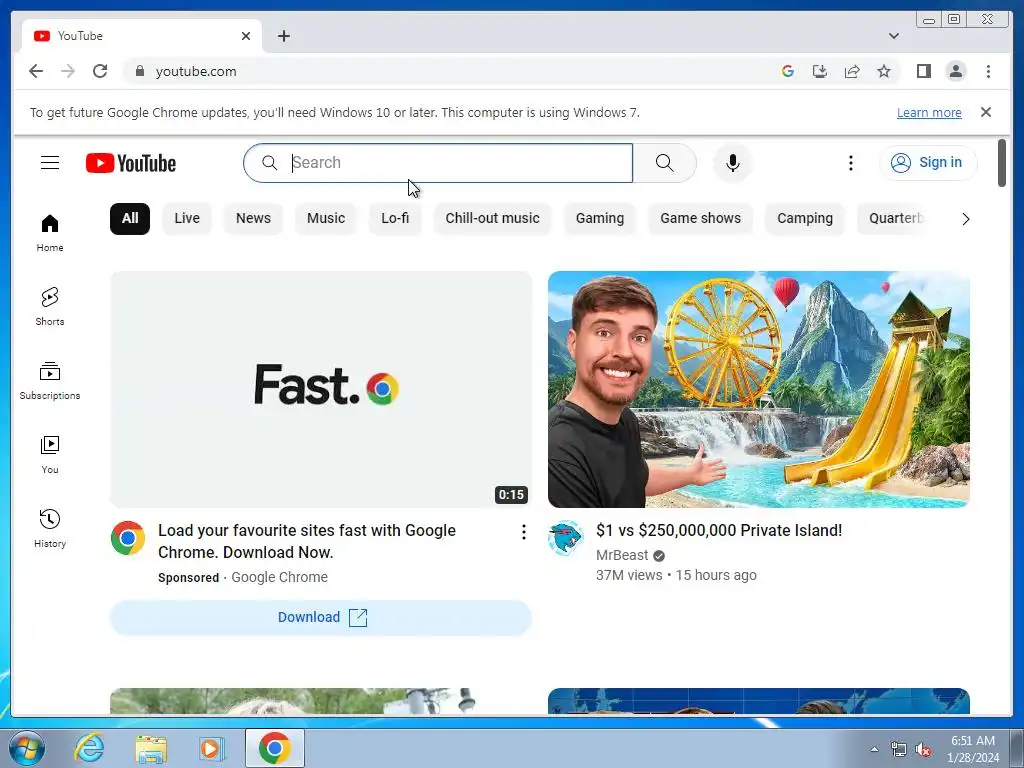The height and width of the screenshot is (768, 1024).
Task: Click the taskbar clock showing 6:51 AM
Action: (972, 749)
